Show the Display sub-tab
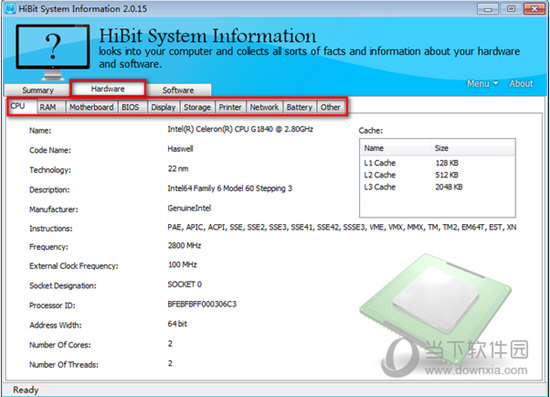The image size is (550, 397). point(163,107)
